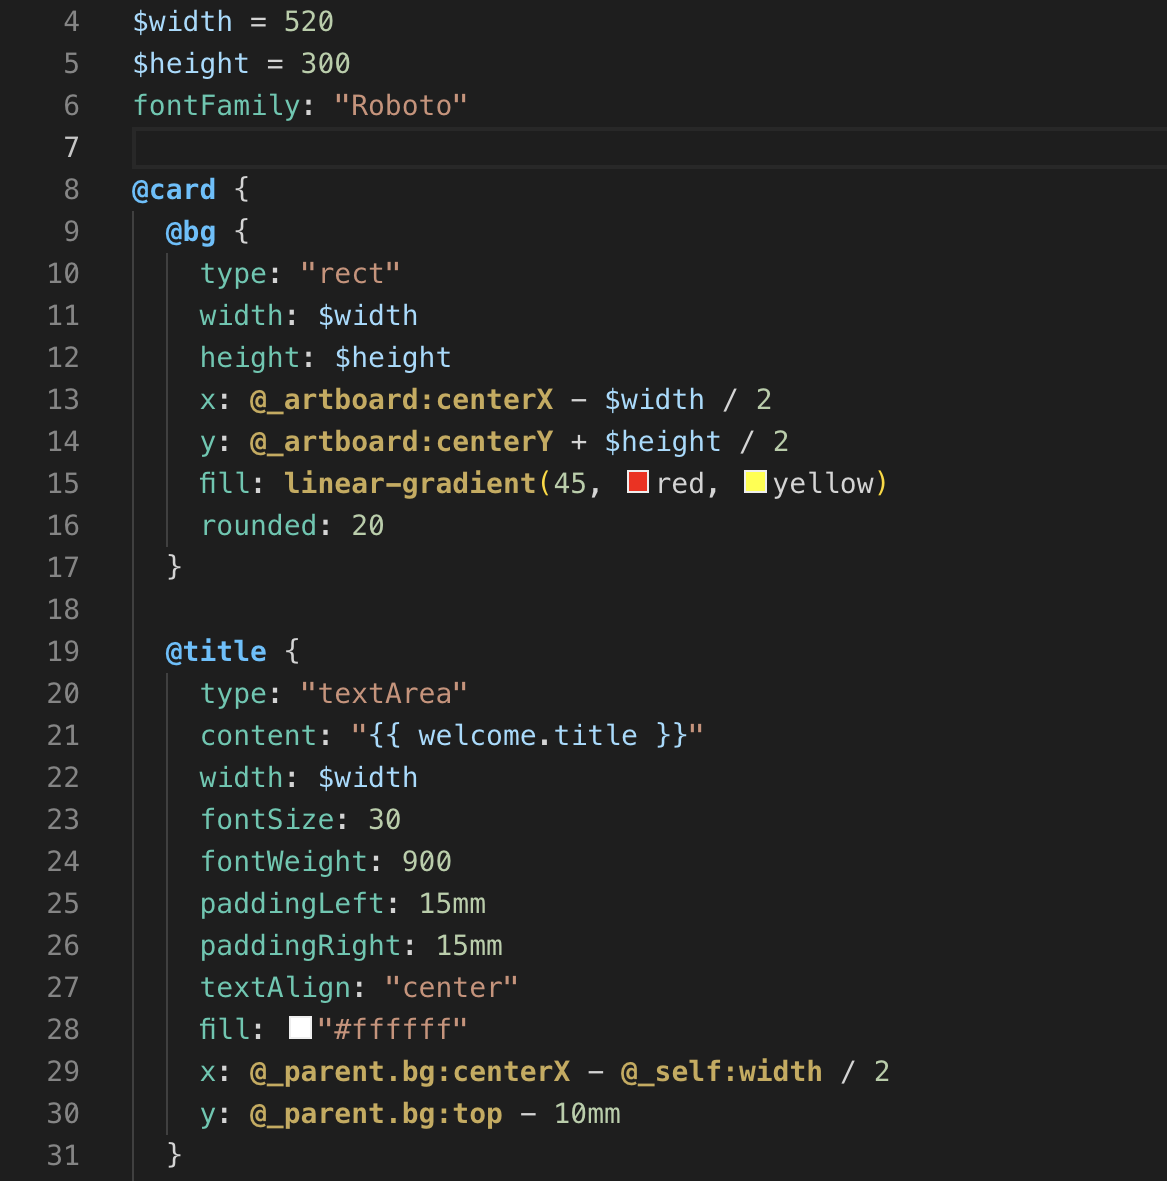
Task: Open the white #ffffff color swatch
Action: coord(301,1028)
